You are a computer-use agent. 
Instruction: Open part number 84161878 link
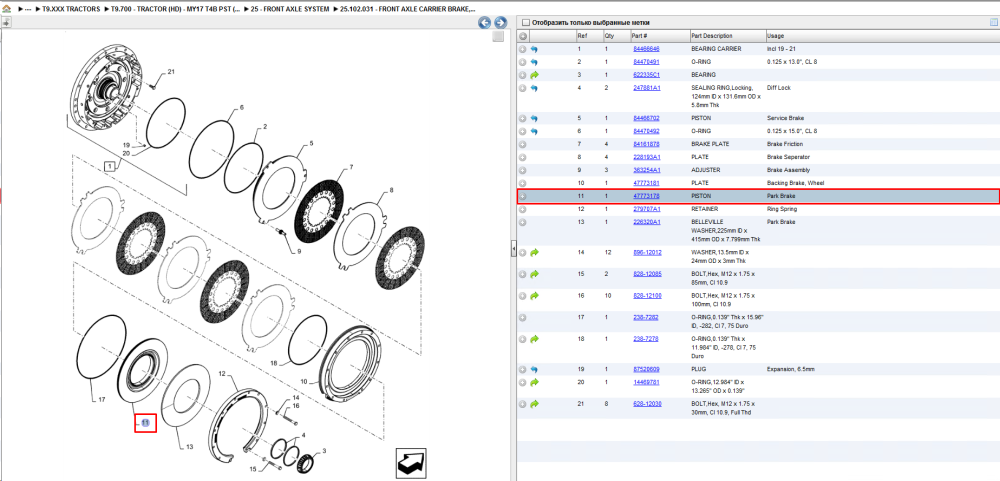click(x=646, y=144)
